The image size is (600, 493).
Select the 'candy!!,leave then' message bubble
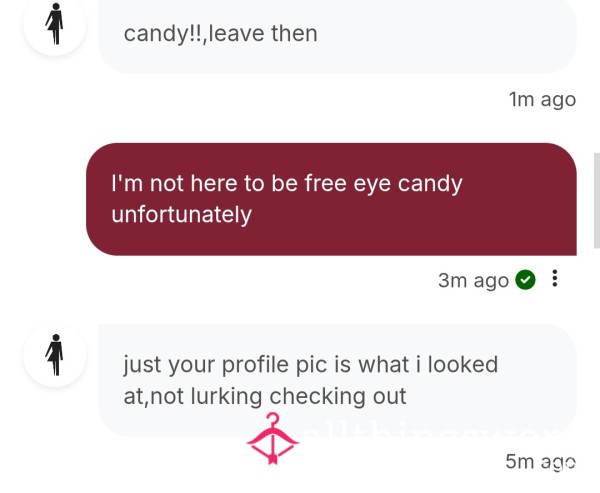(x=337, y=35)
